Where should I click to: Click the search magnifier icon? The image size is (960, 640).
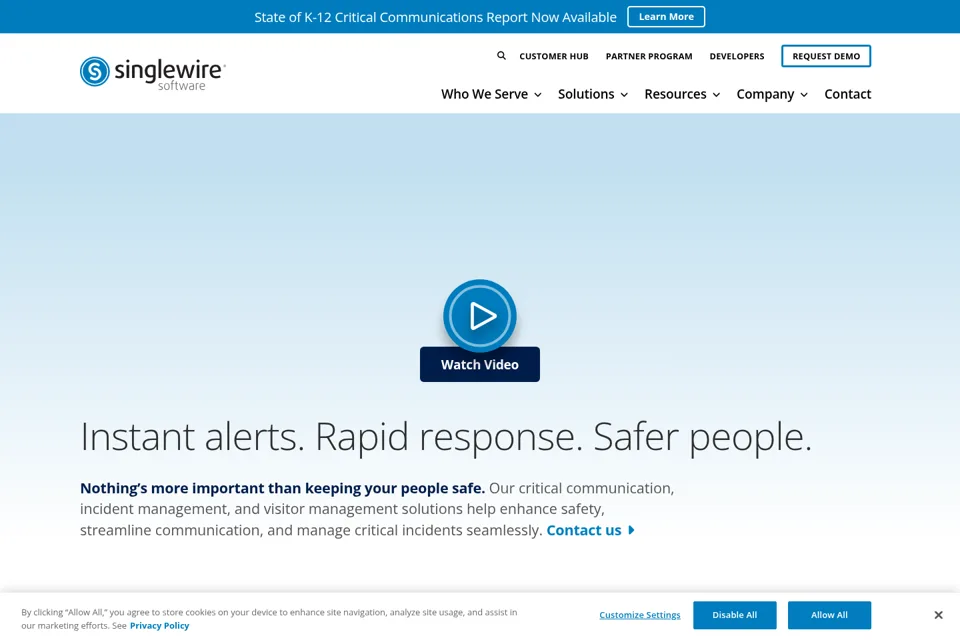501,56
